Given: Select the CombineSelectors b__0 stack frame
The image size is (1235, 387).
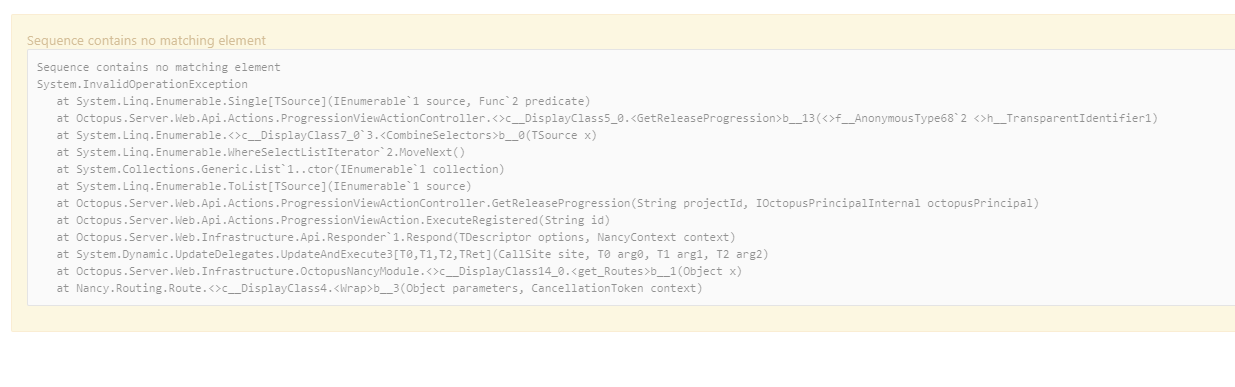Looking at the screenshot, I should (327, 135).
